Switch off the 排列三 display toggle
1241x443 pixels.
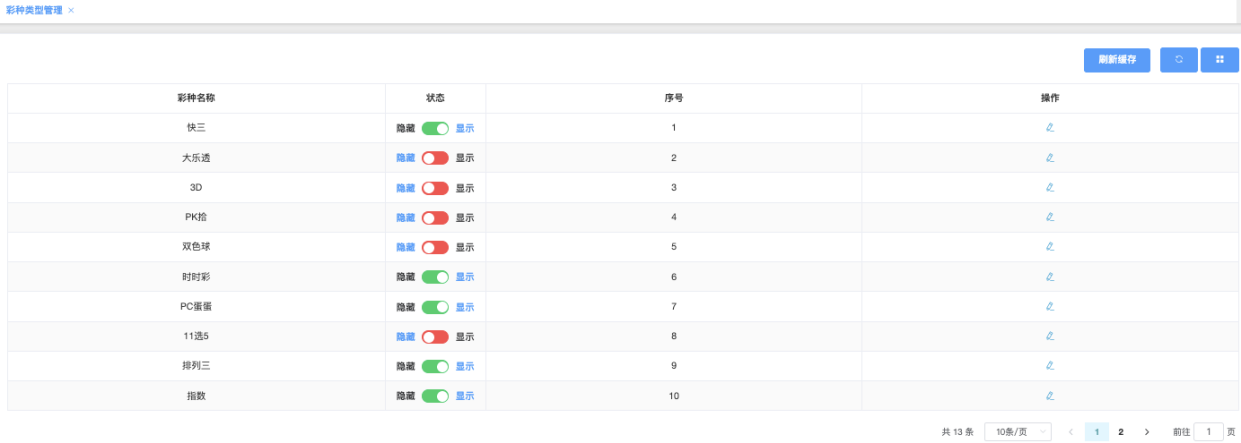click(435, 366)
